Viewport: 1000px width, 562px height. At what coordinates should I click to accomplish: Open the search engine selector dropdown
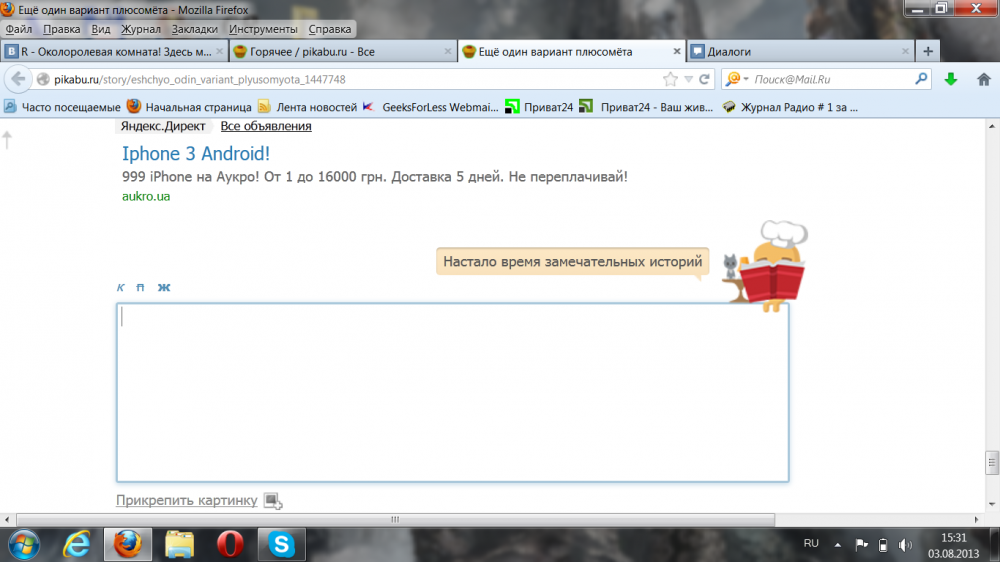737,79
